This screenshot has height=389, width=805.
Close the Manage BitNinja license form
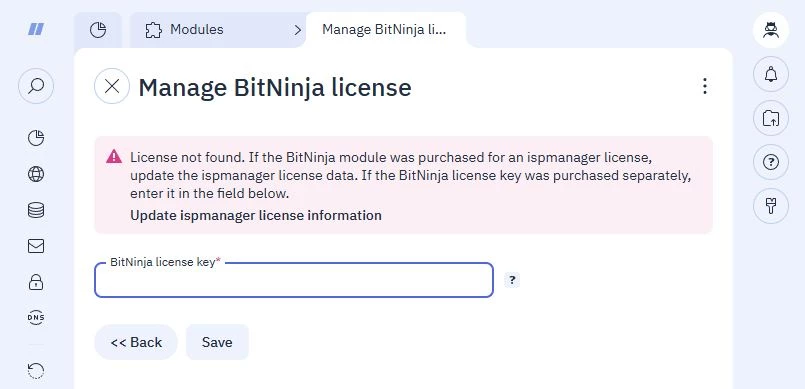coord(112,86)
